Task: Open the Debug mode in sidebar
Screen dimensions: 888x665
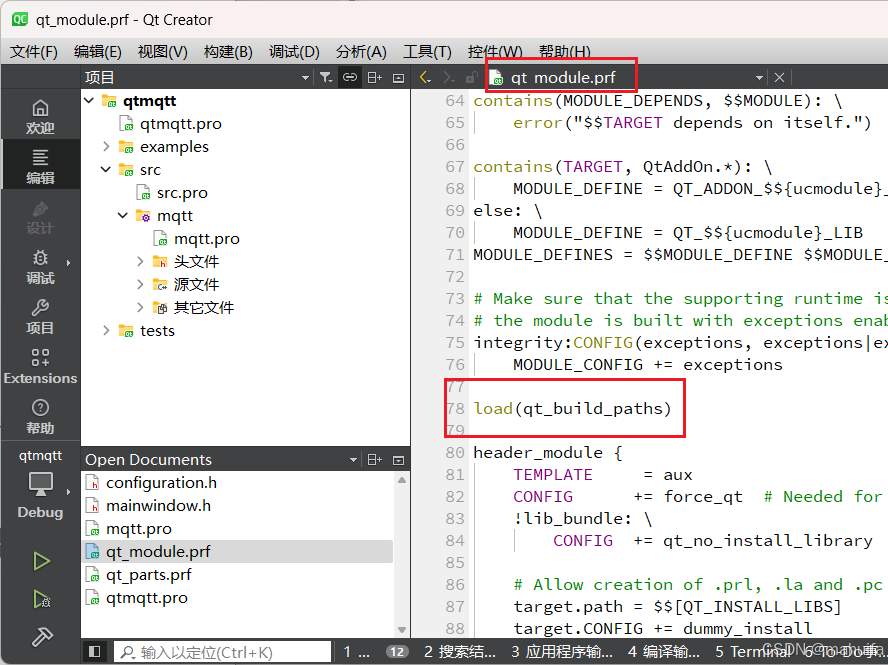Action: click(40, 267)
